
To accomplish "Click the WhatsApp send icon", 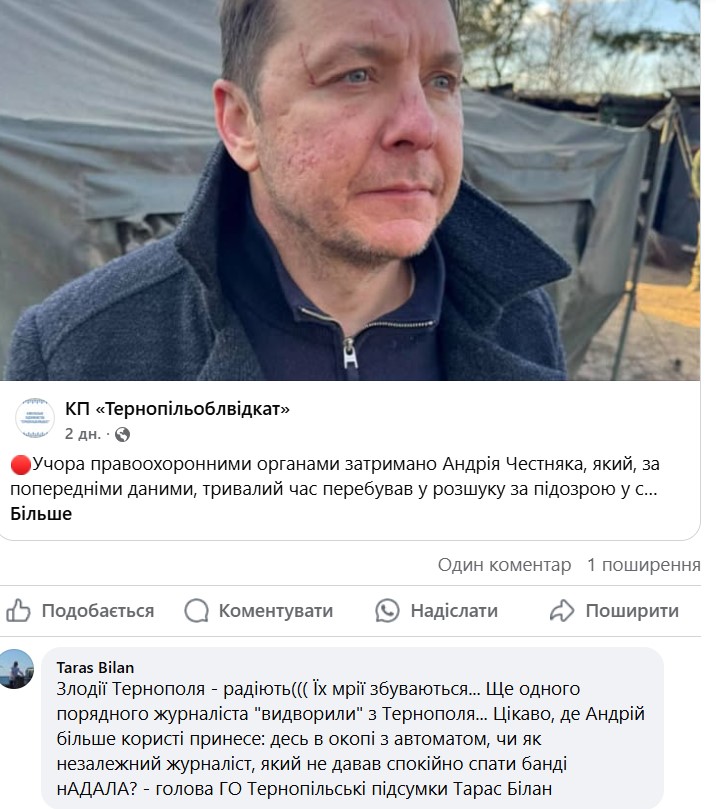I will 387,610.
